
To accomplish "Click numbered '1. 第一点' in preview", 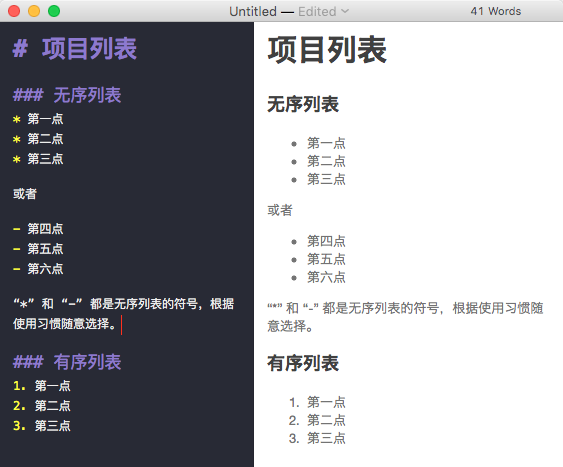I will point(317,402).
